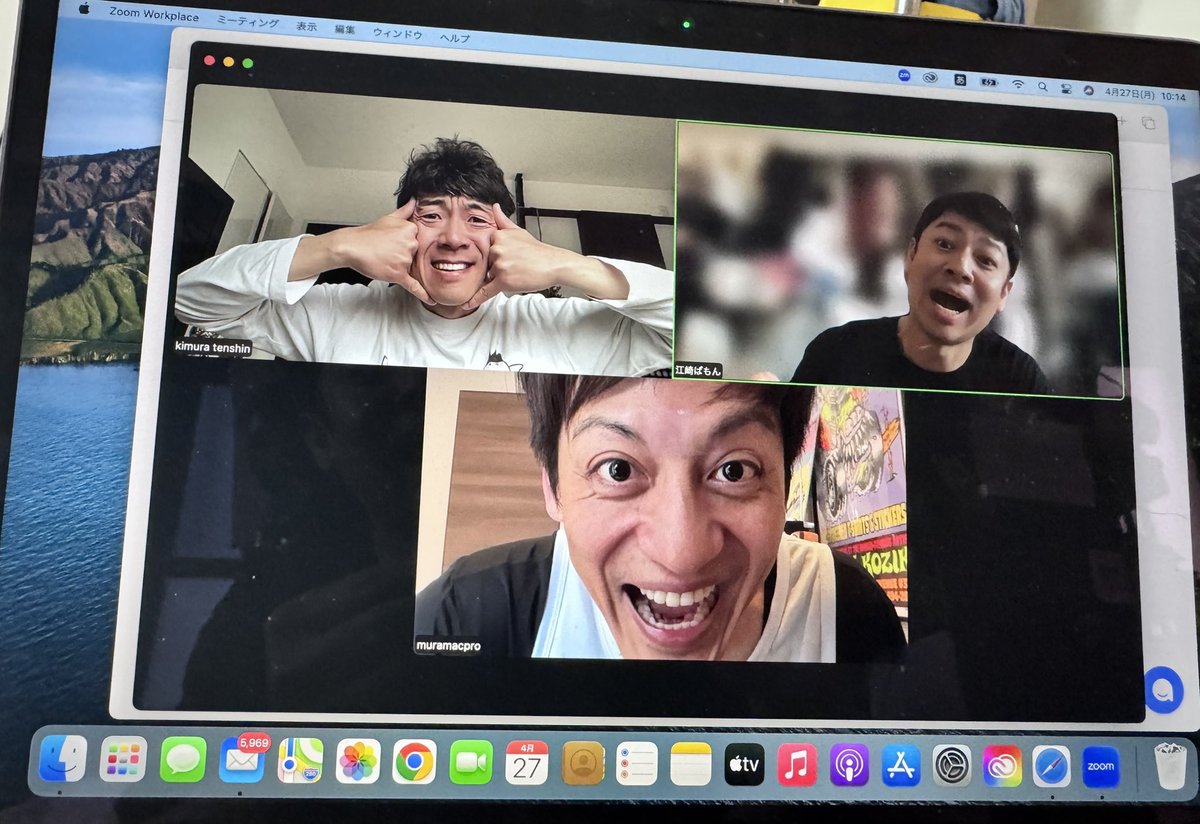Click the icon left of the date
This screenshot has width=1200, height=824.
point(1088,89)
